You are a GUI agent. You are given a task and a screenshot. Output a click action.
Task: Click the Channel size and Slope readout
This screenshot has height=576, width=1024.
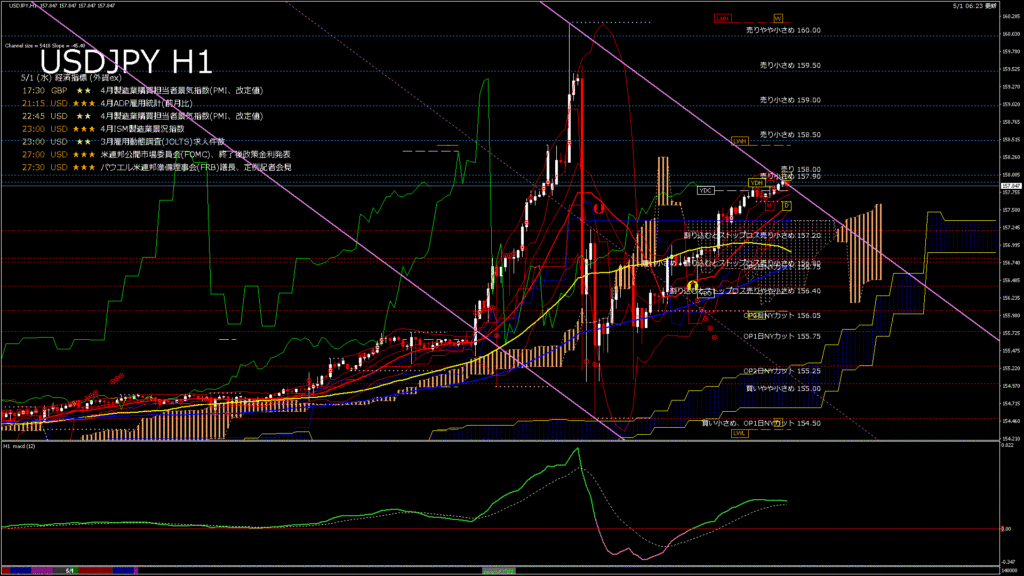coord(45,46)
